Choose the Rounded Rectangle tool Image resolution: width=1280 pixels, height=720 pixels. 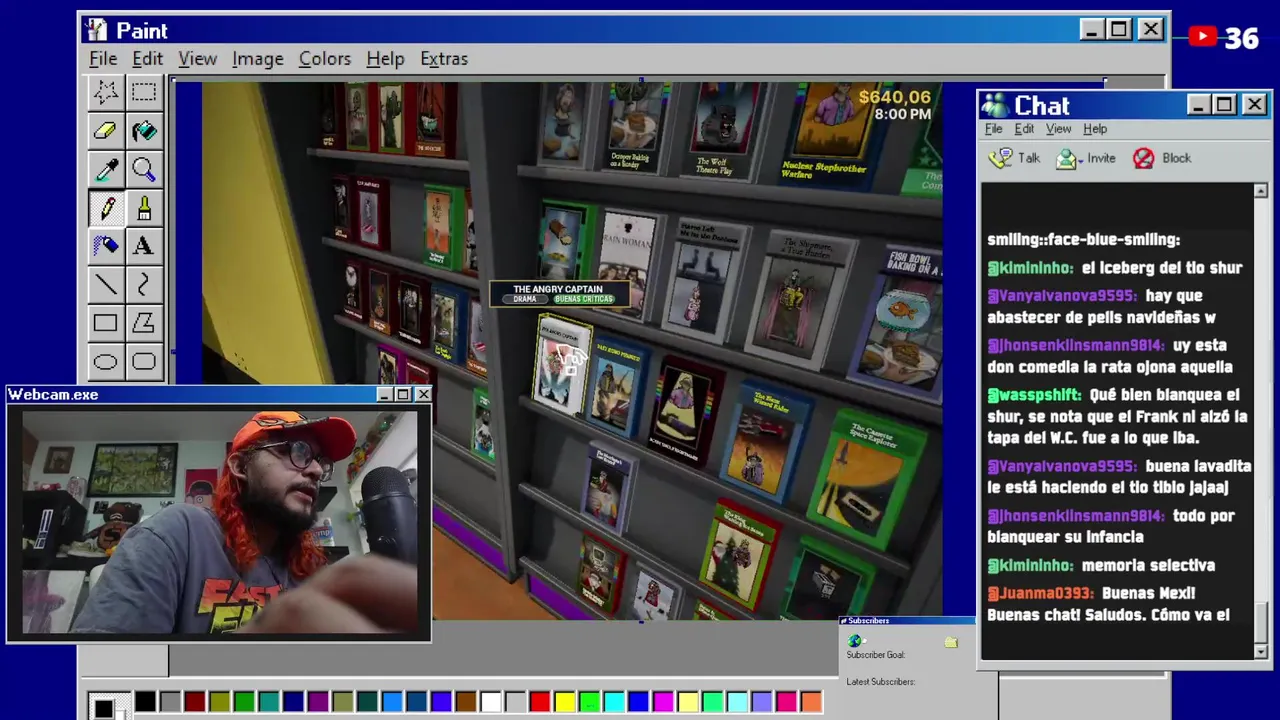144,362
